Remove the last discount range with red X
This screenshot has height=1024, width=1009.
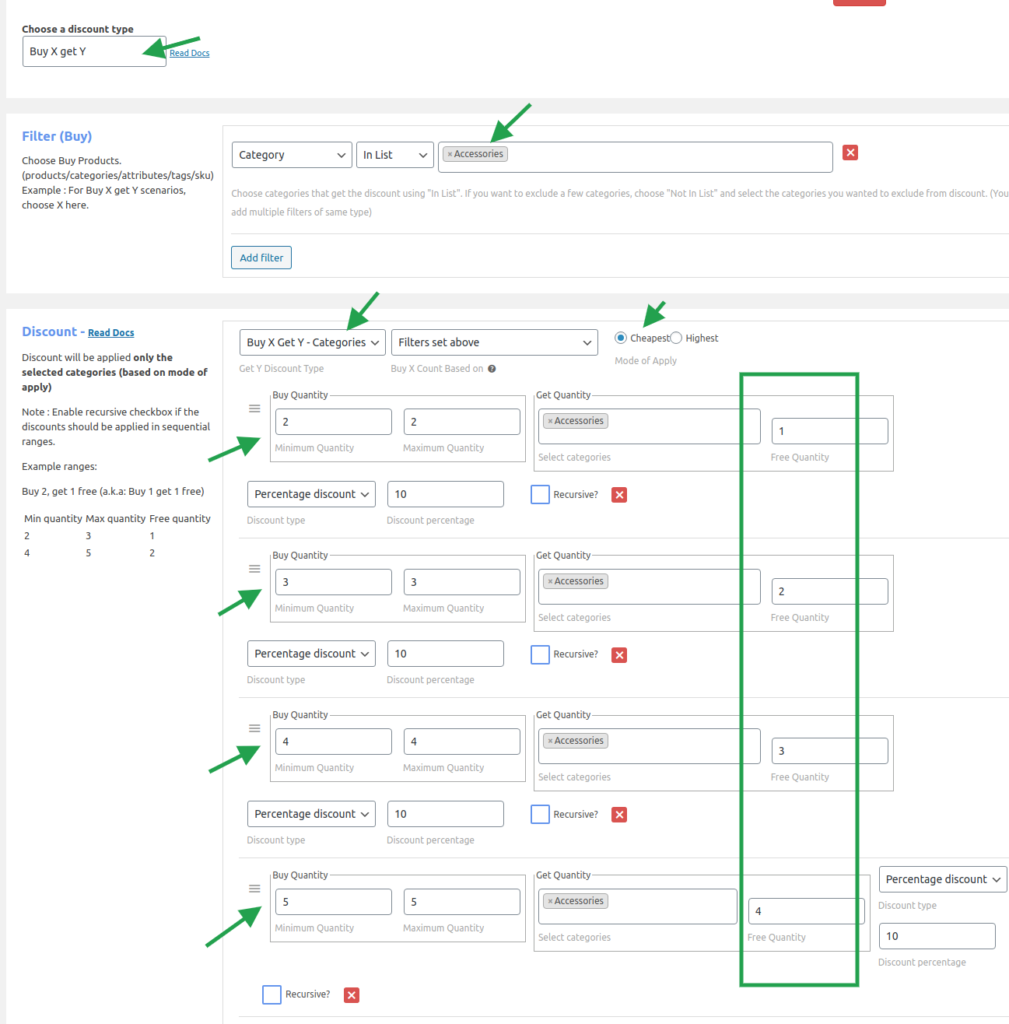tap(351, 995)
